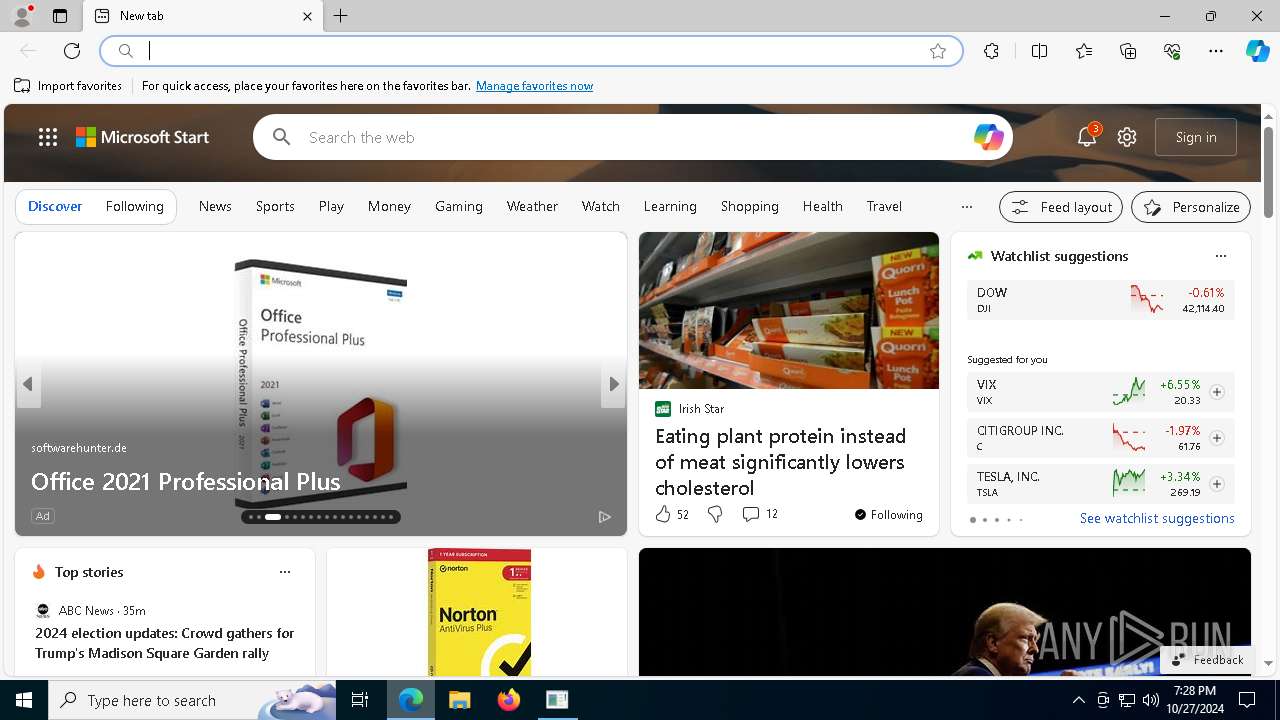The height and width of the screenshot is (720, 1280).
Task: Open a new tab with plus button
Action: click(341, 16)
